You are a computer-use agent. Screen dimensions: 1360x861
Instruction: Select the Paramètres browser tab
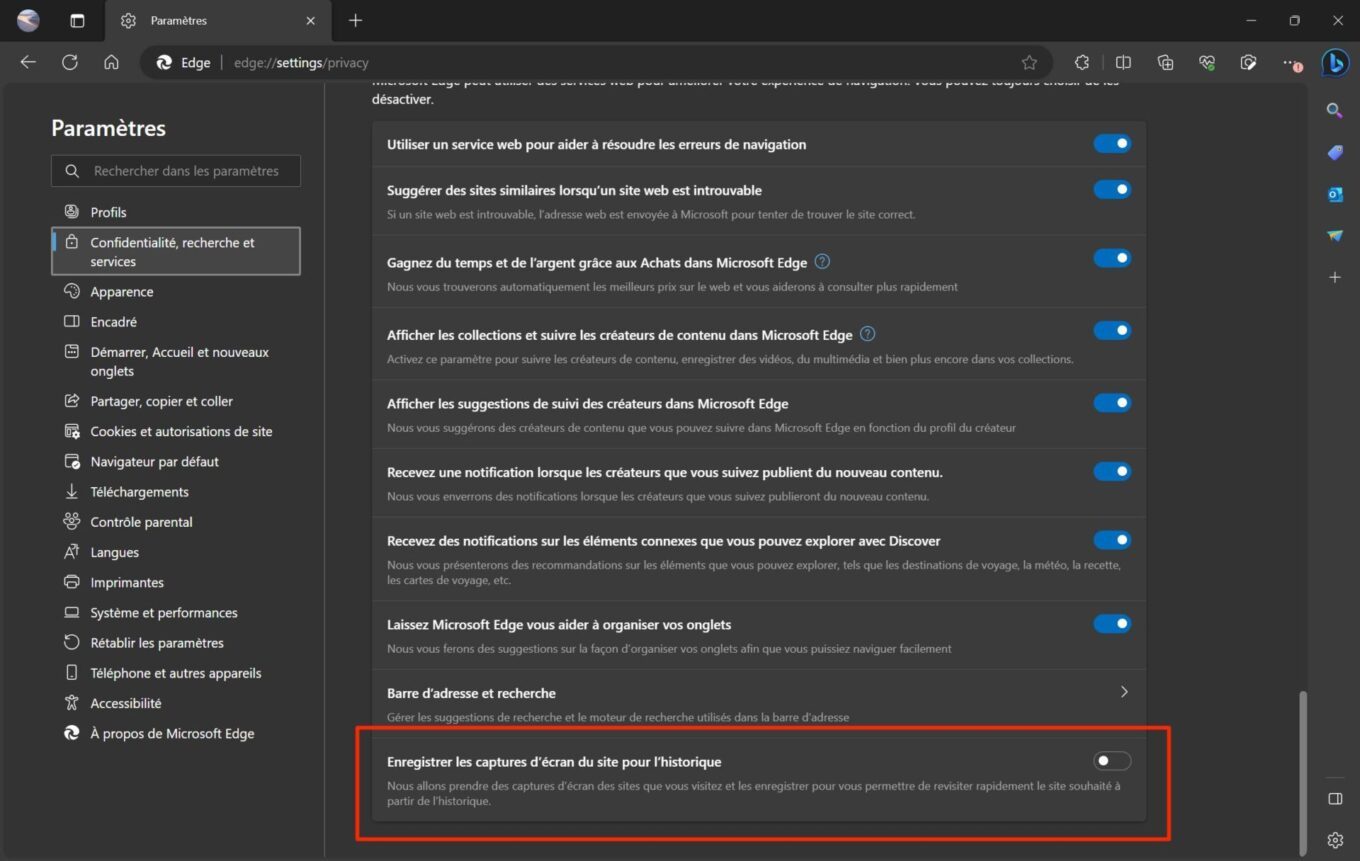pyautogui.click(x=216, y=20)
